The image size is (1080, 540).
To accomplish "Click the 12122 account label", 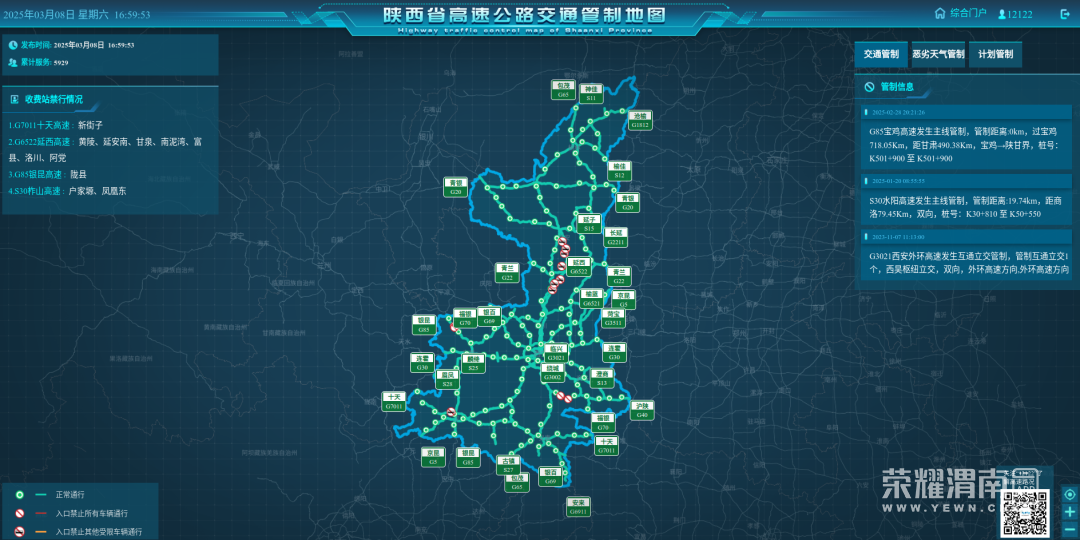I will click(x=1020, y=14).
